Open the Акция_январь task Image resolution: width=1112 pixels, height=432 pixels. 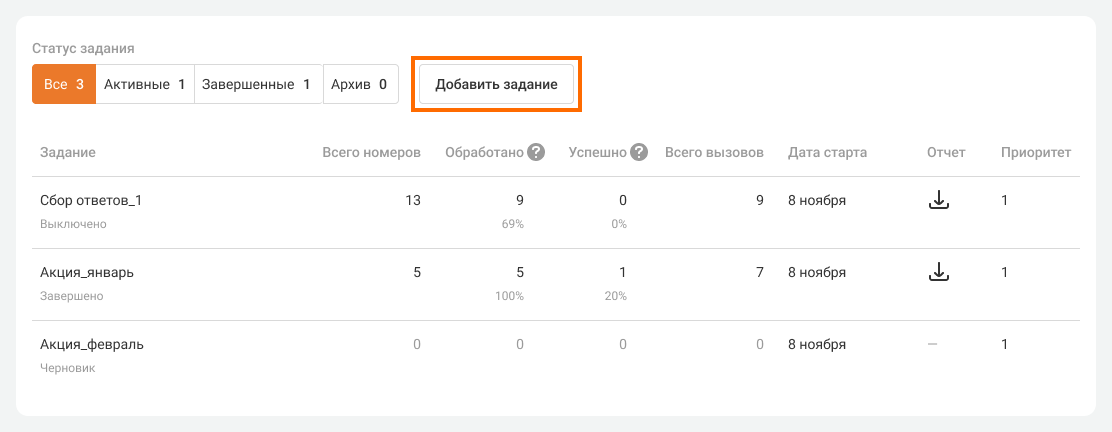coord(86,272)
